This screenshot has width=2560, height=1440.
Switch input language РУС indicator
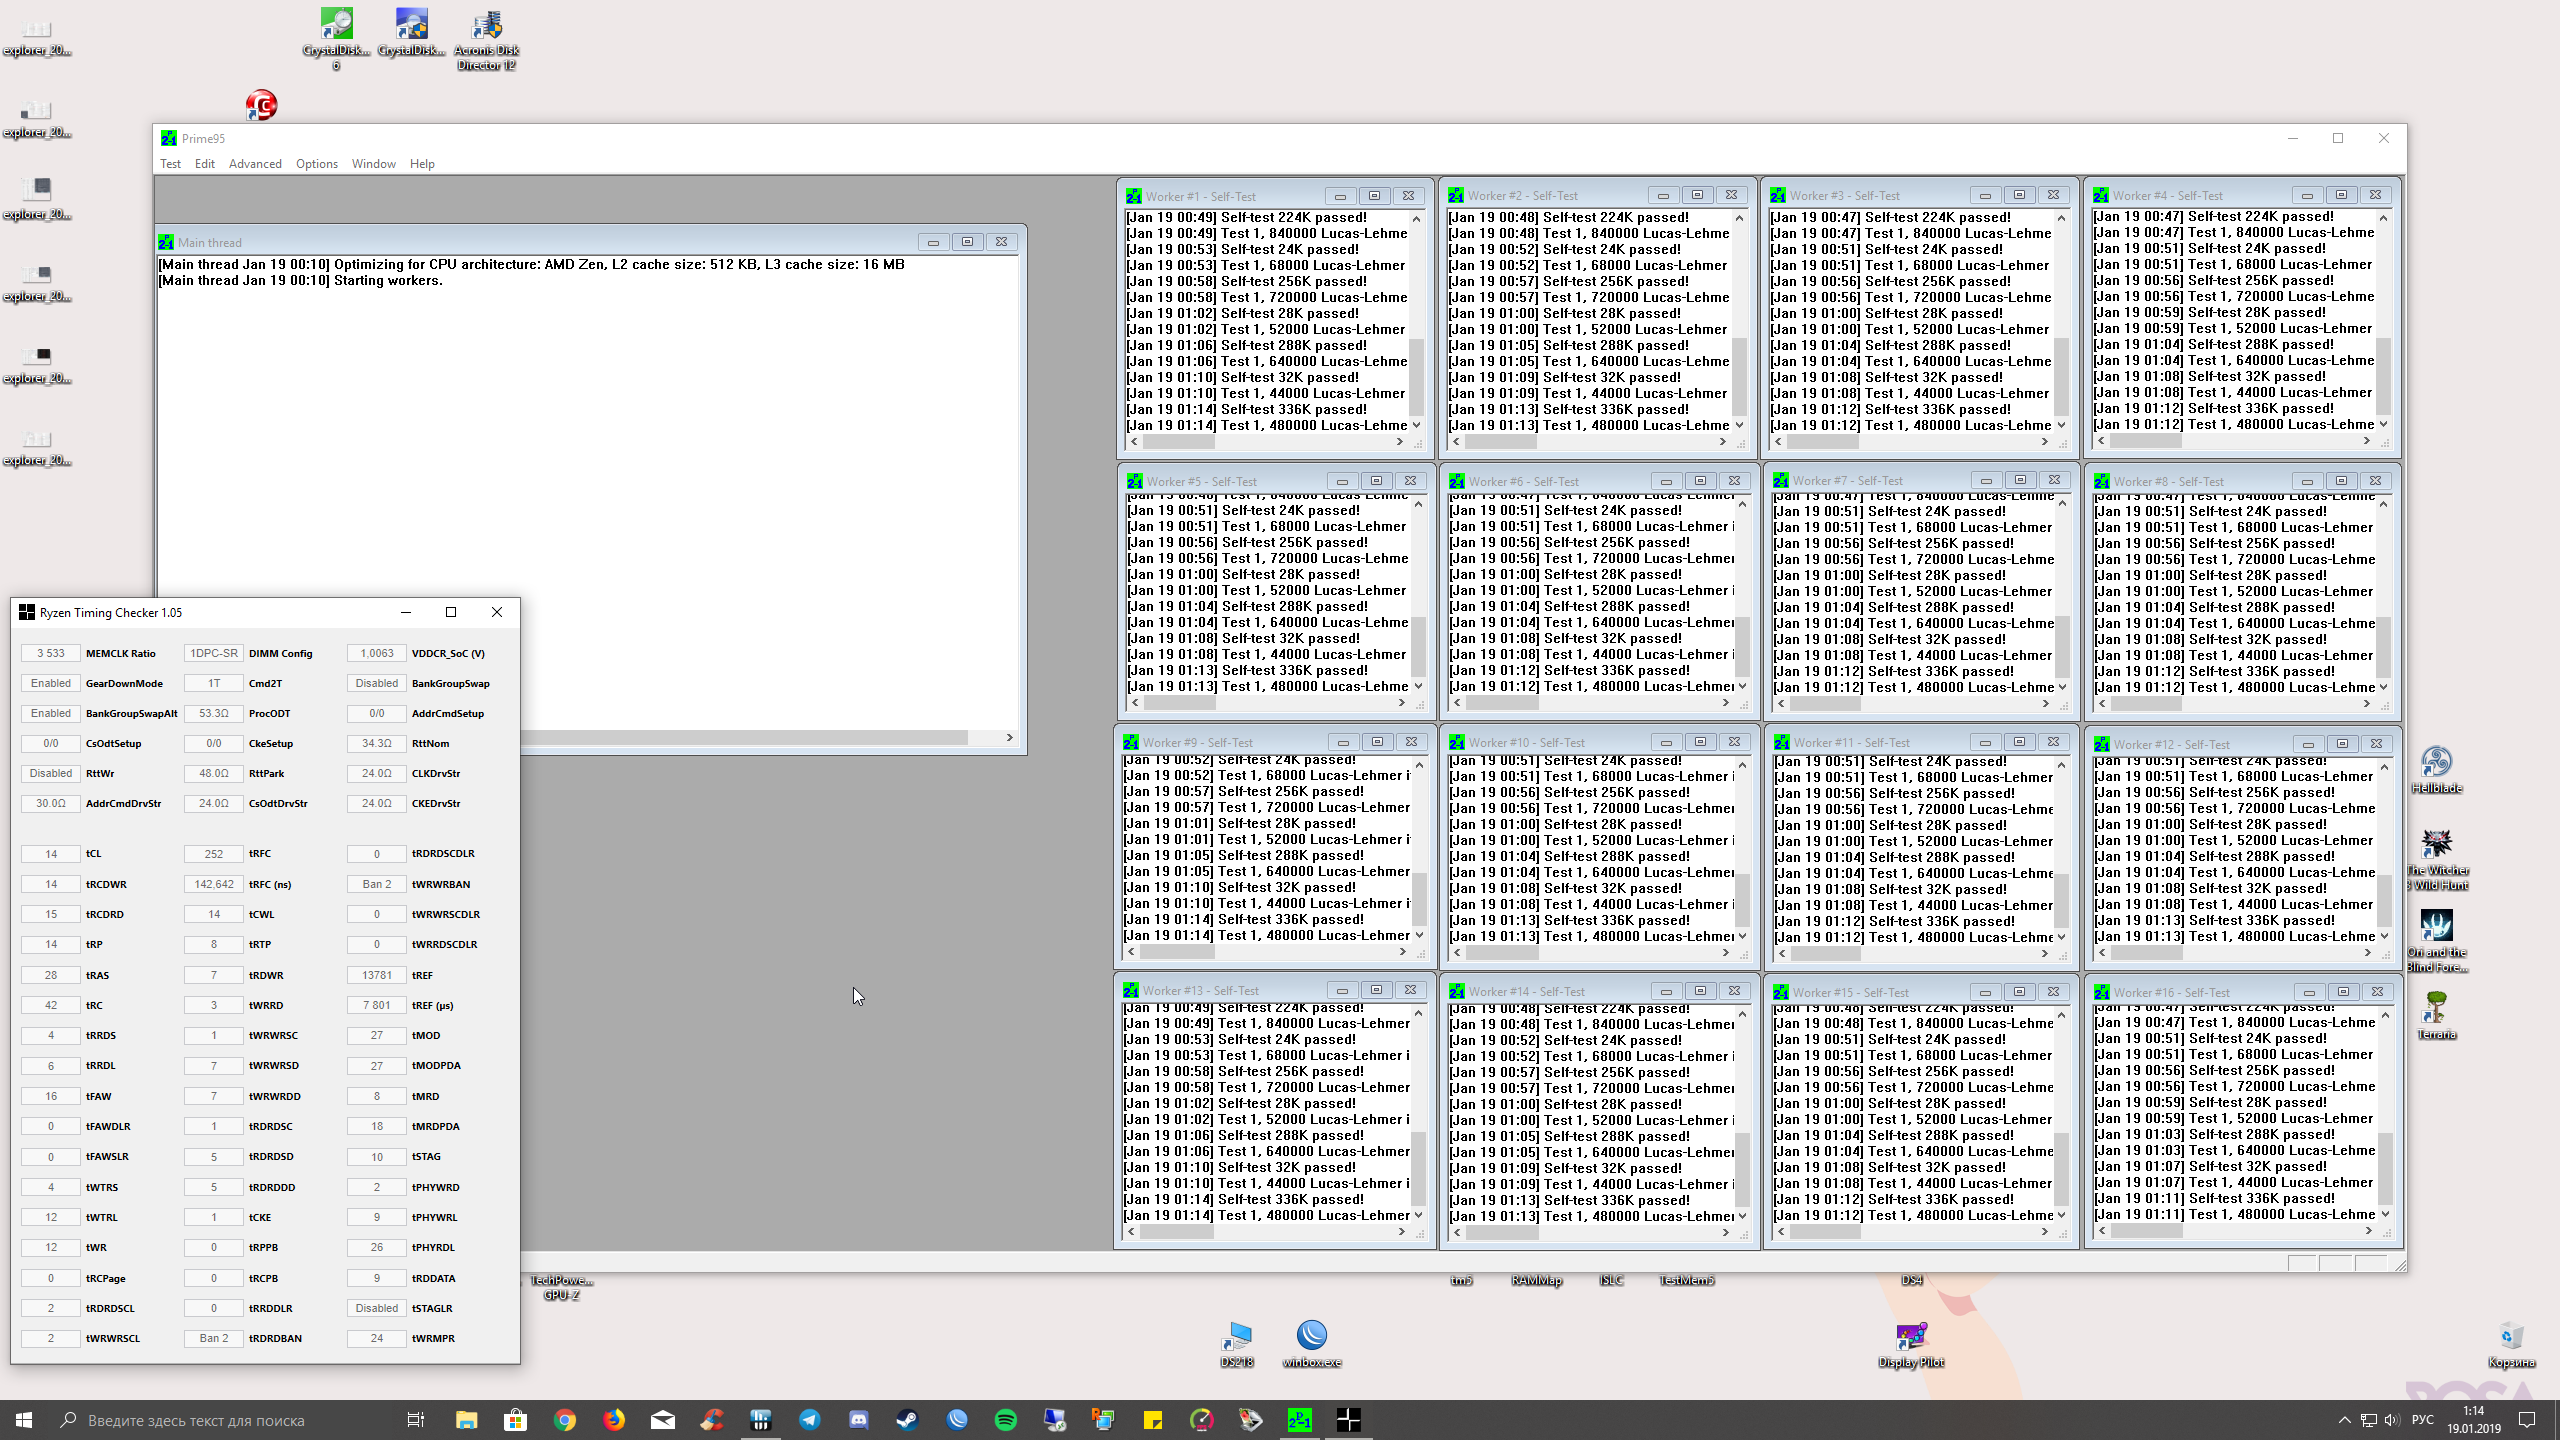point(2422,1420)
